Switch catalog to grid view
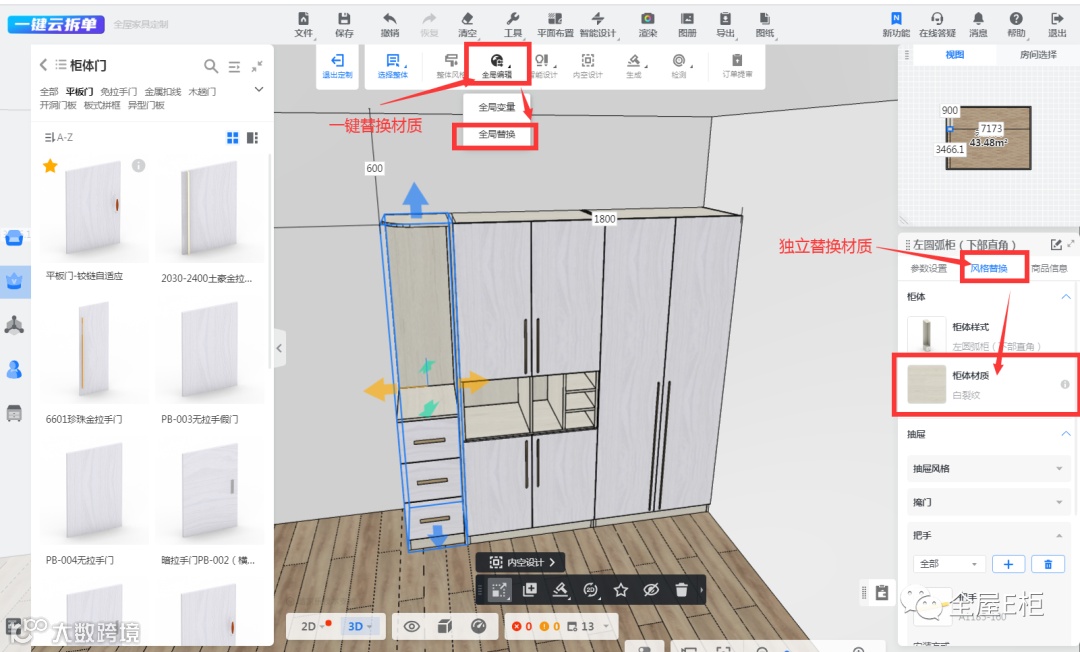This screenshot has height=652, width=1080. tap(233, 138)
